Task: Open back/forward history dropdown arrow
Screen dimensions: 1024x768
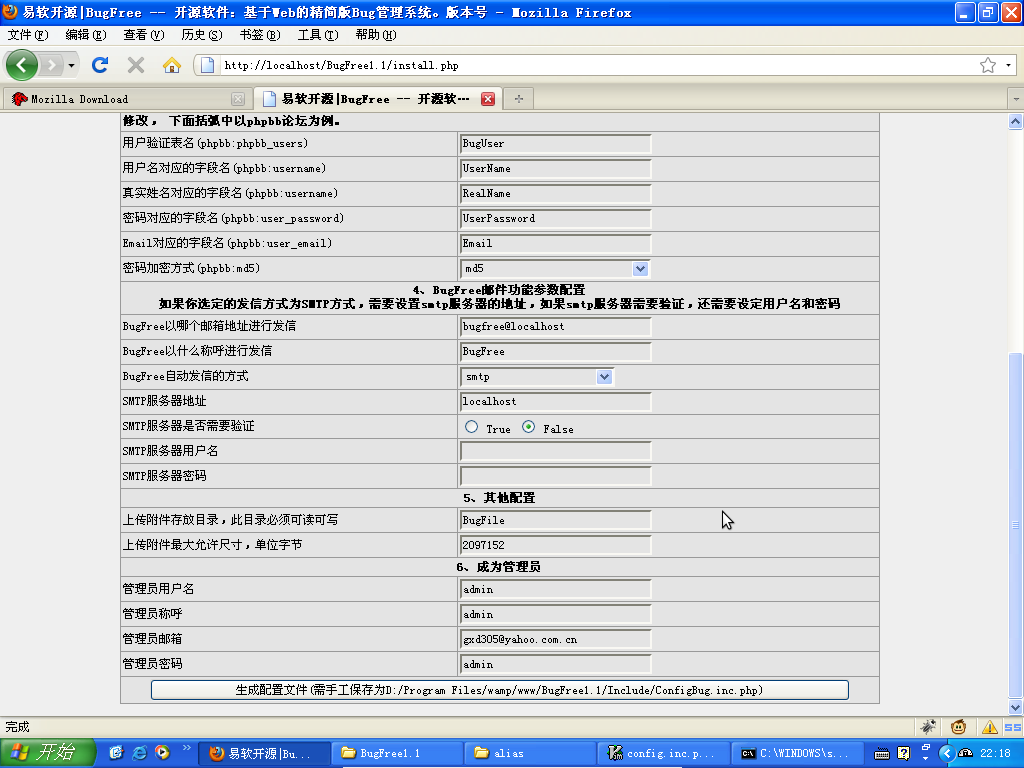Action: click(x=71, y=65)
